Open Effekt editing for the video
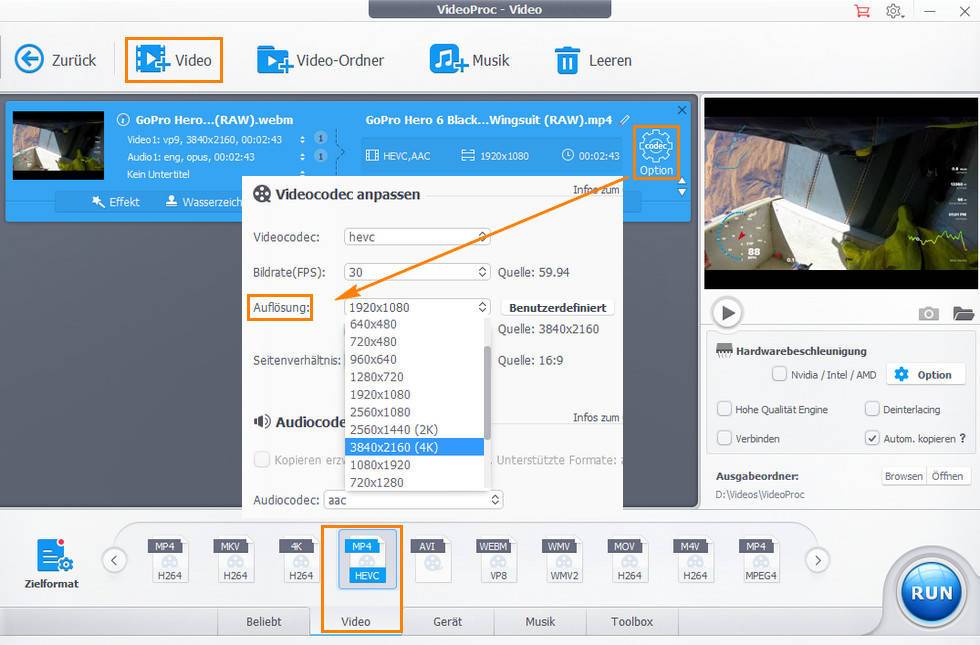 pyautogui.click(x=116, y=202)
